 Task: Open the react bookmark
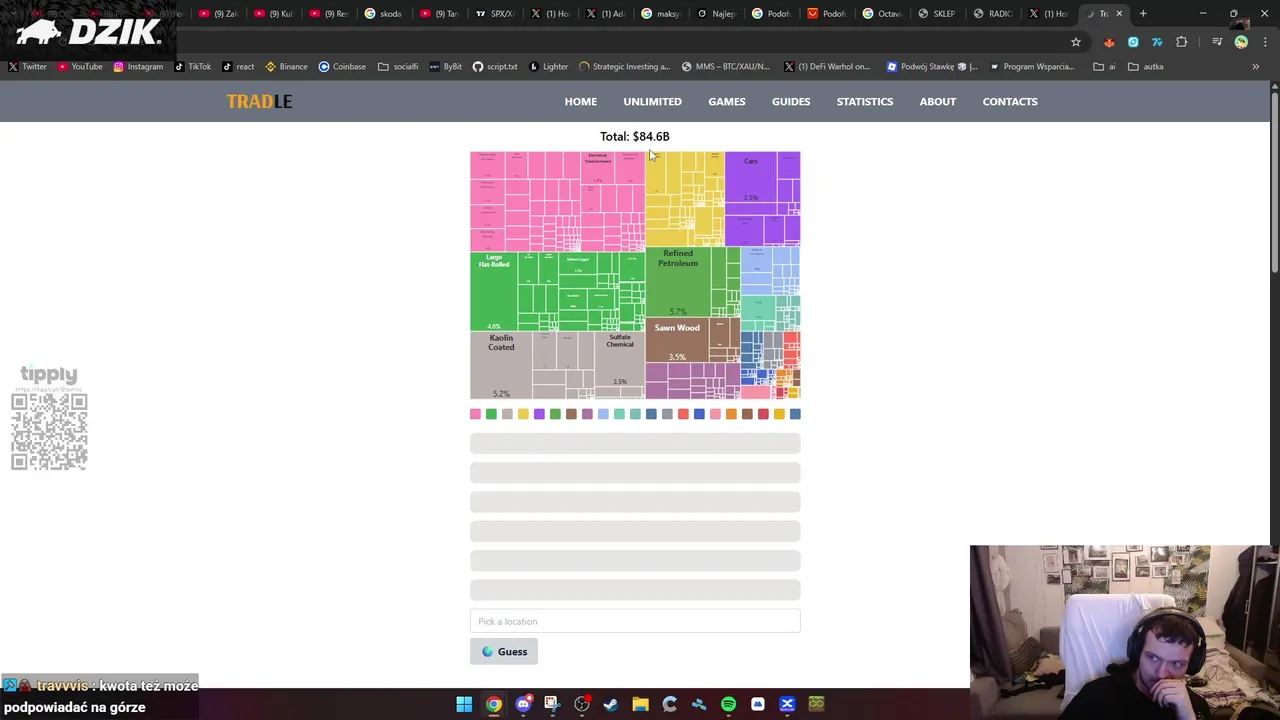(x=238, y=67)
